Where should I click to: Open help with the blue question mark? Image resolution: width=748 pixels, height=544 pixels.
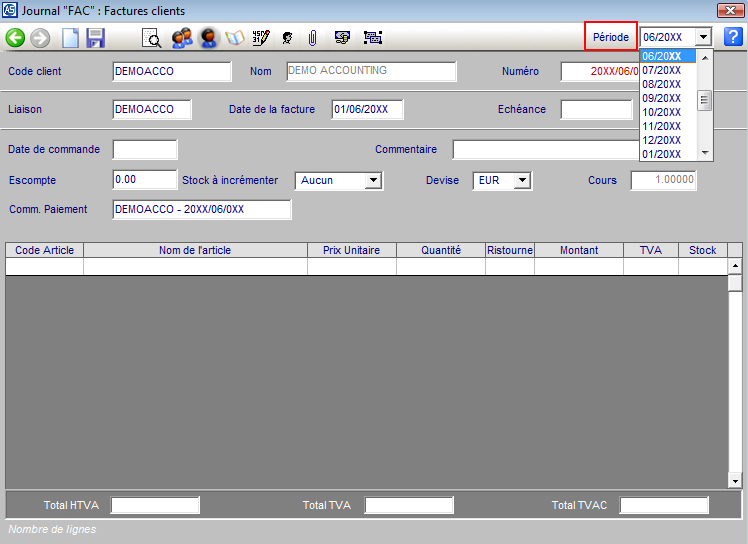point(733,37)
